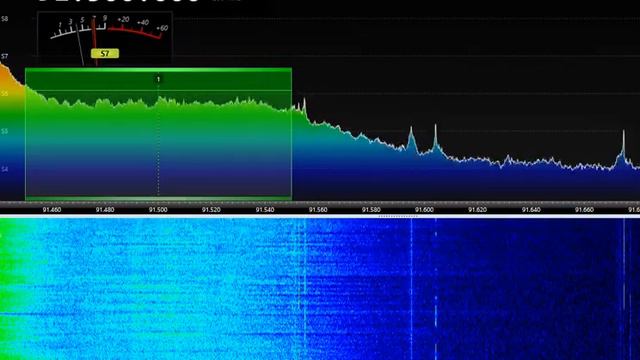The height and width of the screenshot is (360, 640).
Task: Click the 91.480 frequency label
Action: (x=105, y=210)
